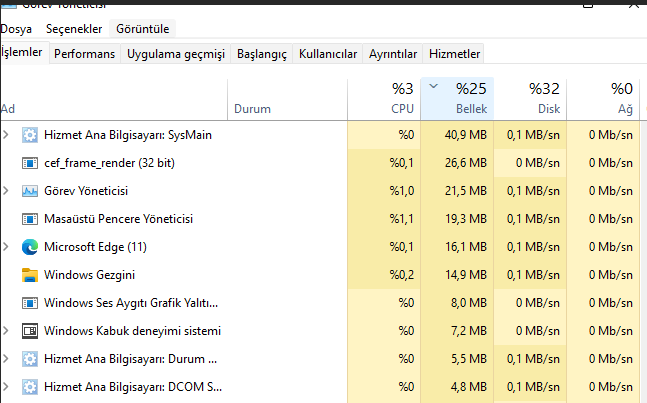Viewport: 647px width, 403px height.
Task: Click the Hizmet Ana Bilgisayarı: DCOM gear icon
Action: click(30, 387)
